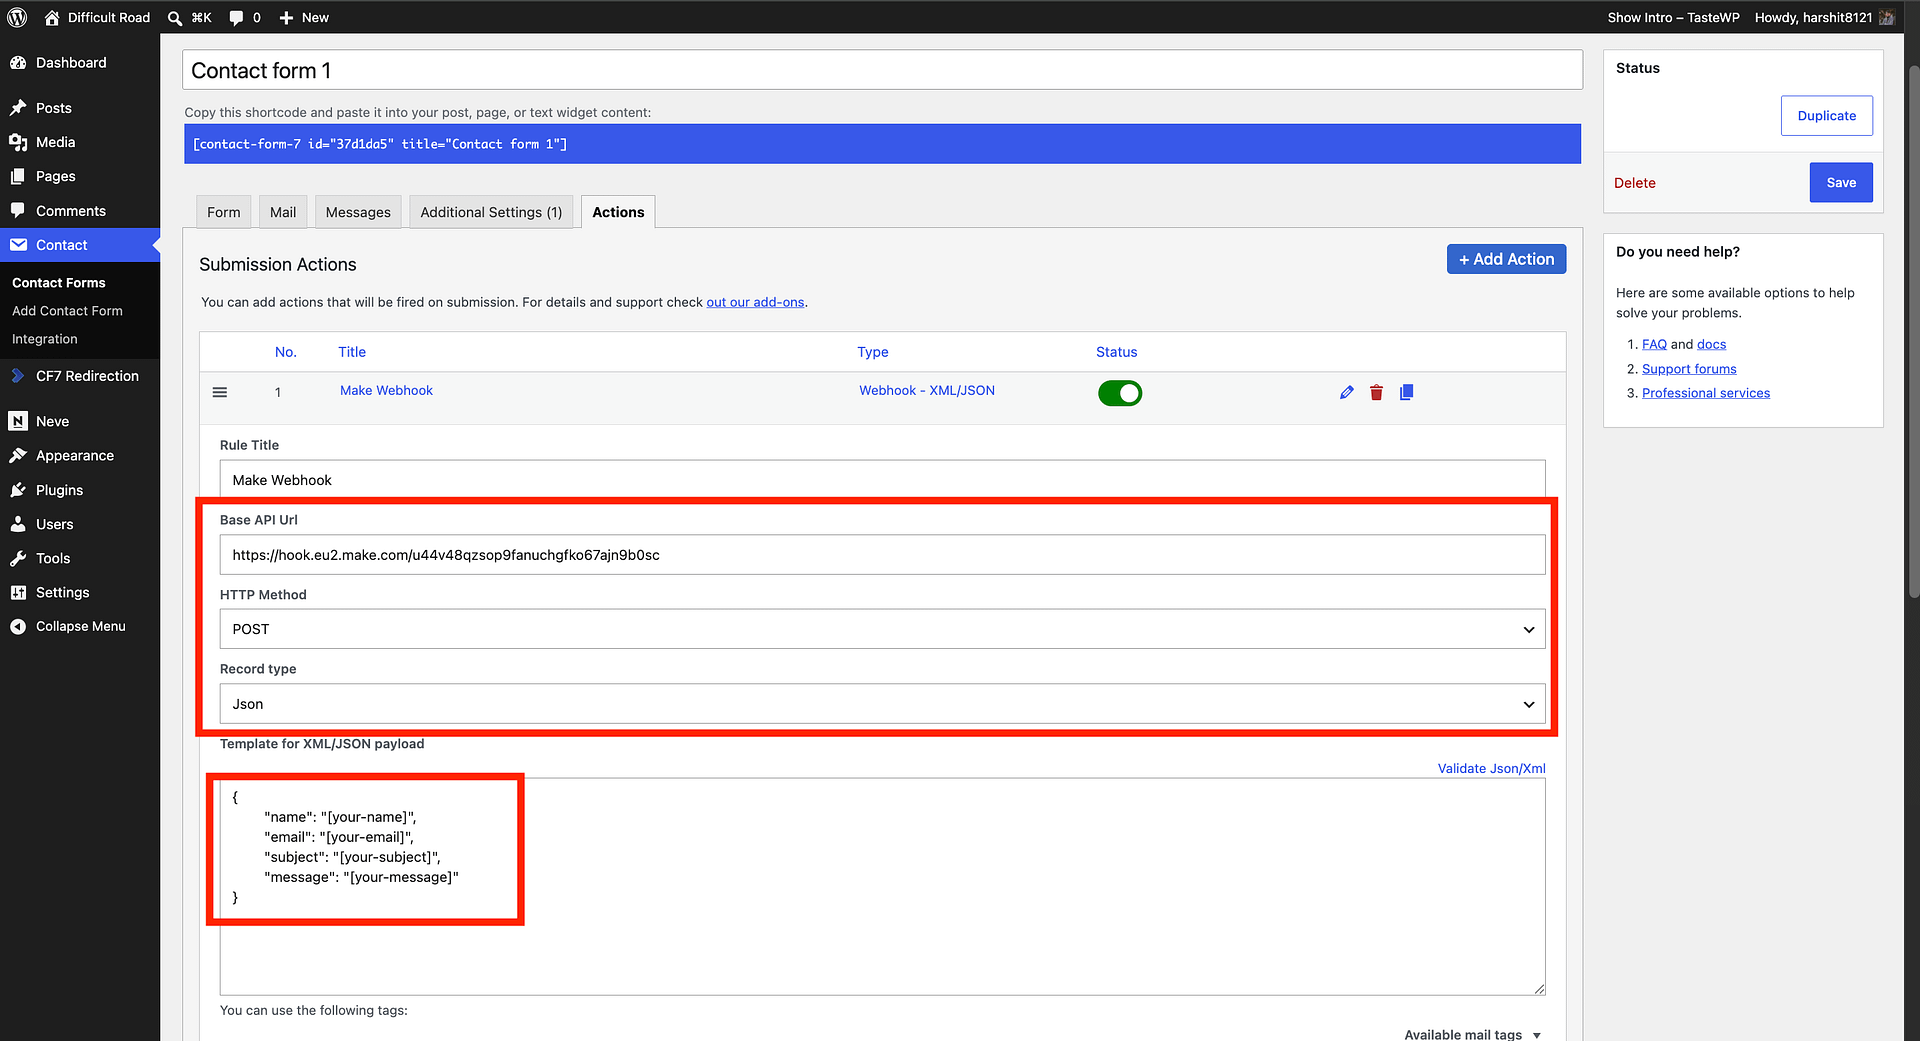Switch to Additional Settings (1) tab

[491, 212]
